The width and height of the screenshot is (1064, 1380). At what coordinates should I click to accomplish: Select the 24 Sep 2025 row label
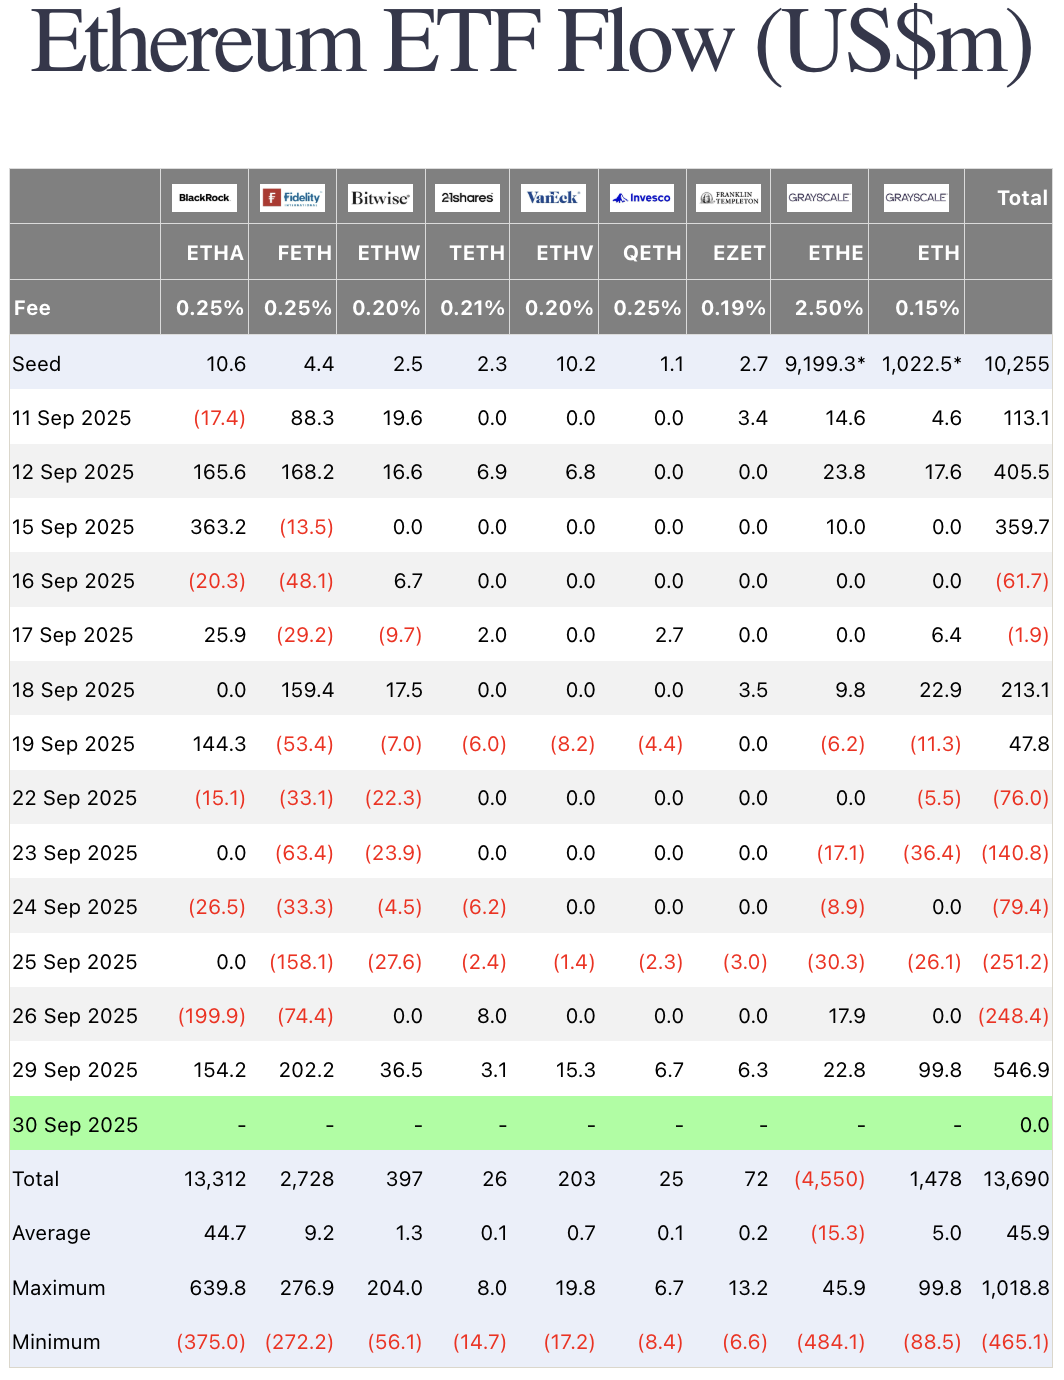tap(74, 907)
